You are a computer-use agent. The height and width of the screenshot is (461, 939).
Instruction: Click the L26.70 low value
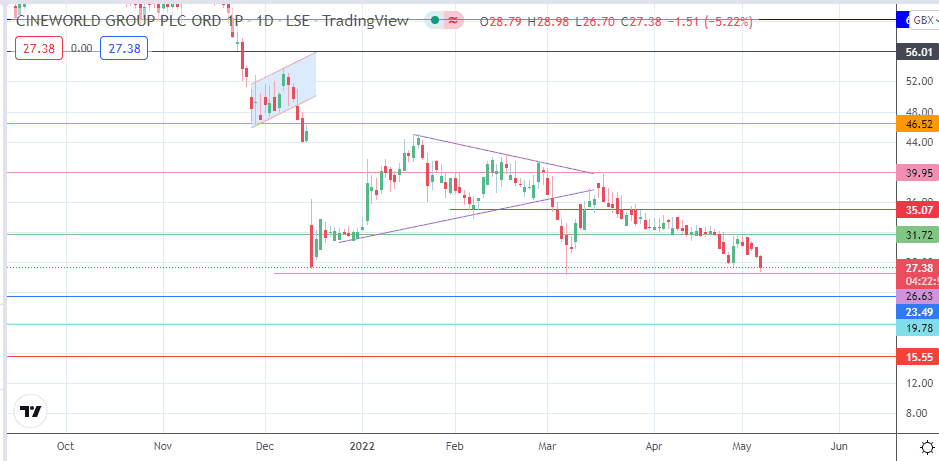click(x=595, y=22)
